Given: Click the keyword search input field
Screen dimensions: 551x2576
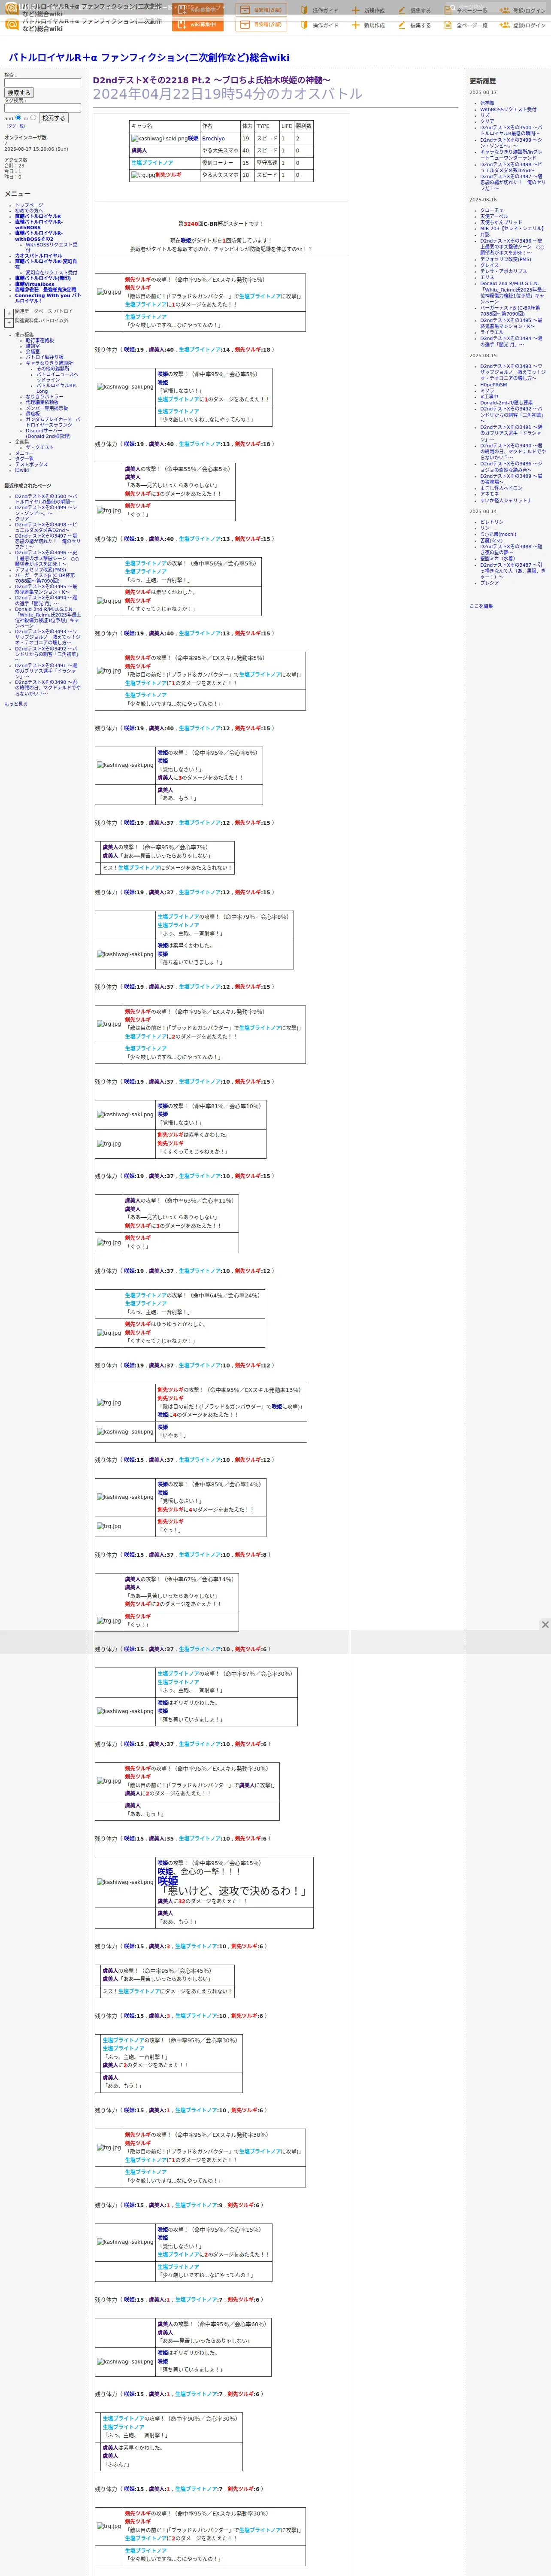Looking at the screenshot, I should click(x=42, y=83).
